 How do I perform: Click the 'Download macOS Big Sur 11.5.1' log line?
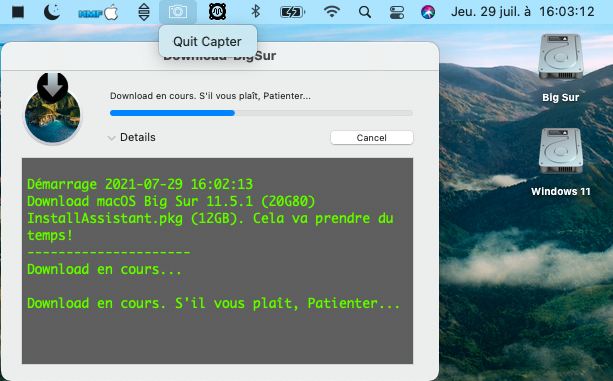point(171,201)
